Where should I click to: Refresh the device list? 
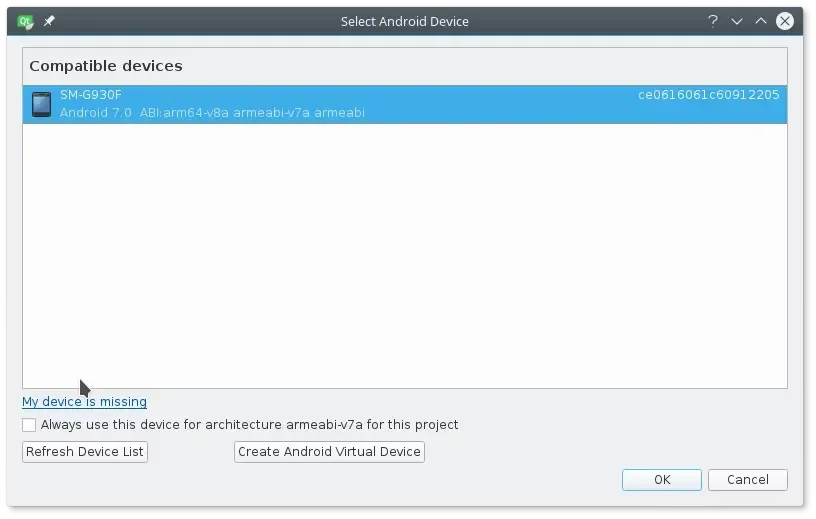85,451
